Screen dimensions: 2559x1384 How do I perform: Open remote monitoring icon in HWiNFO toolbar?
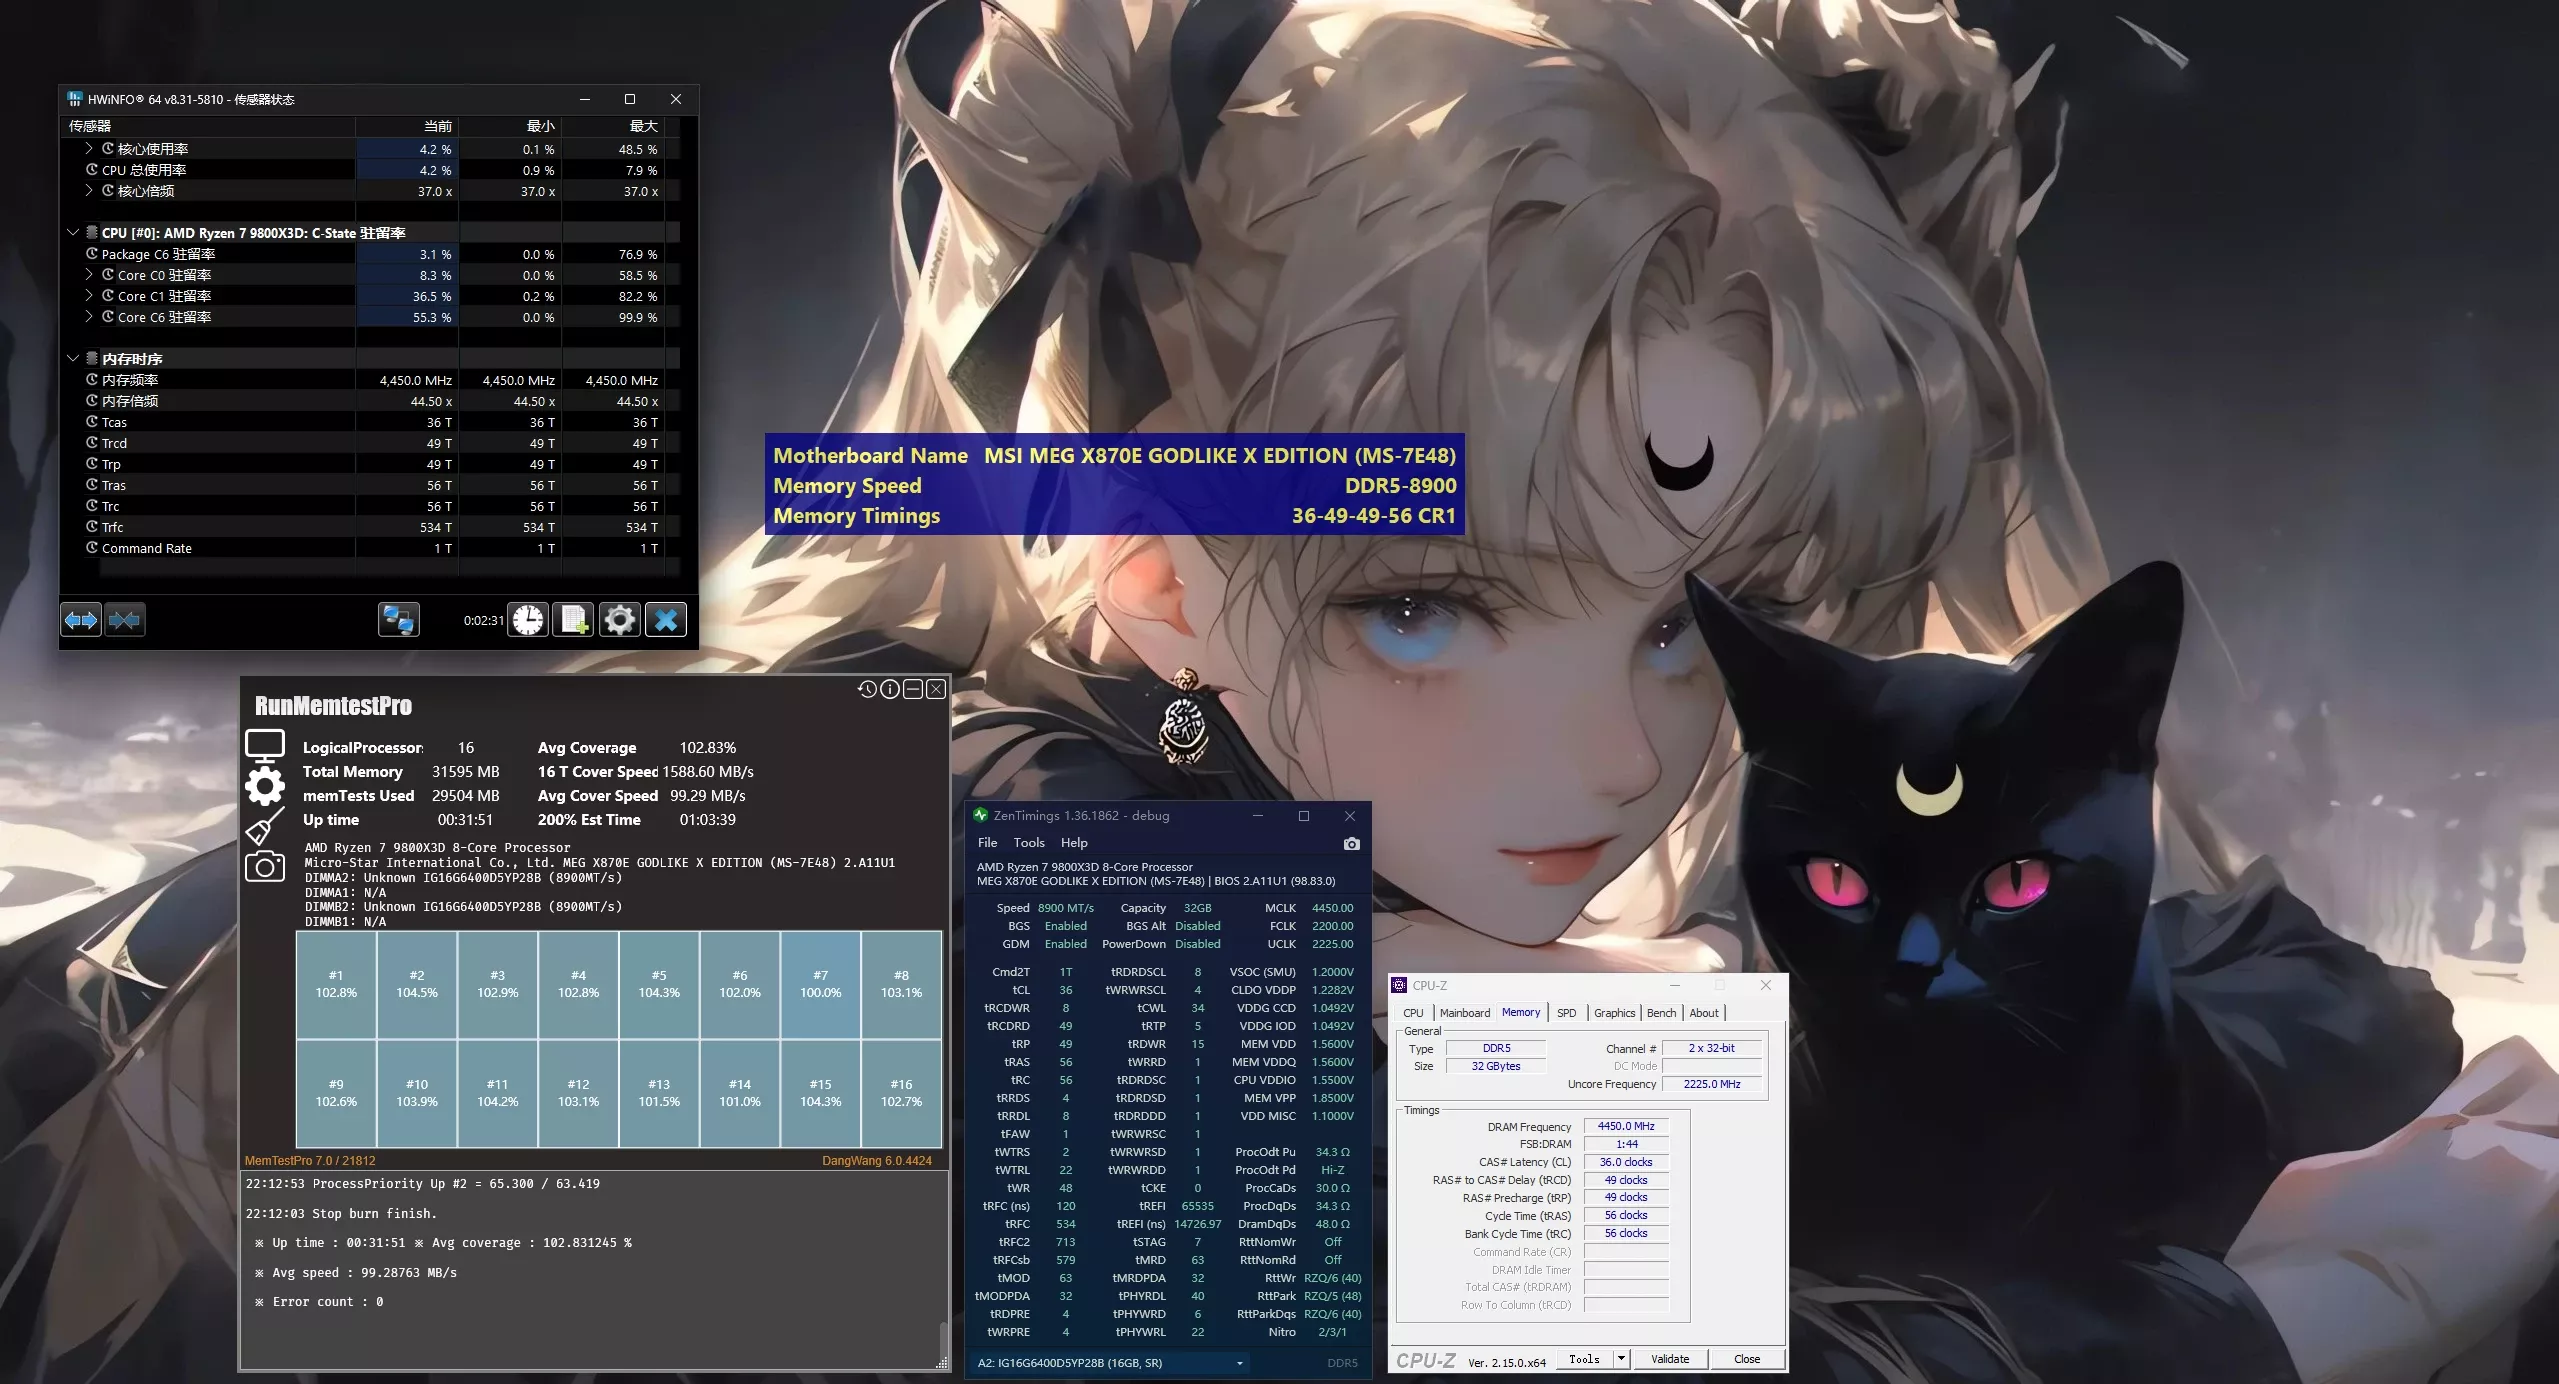point(398,619)
